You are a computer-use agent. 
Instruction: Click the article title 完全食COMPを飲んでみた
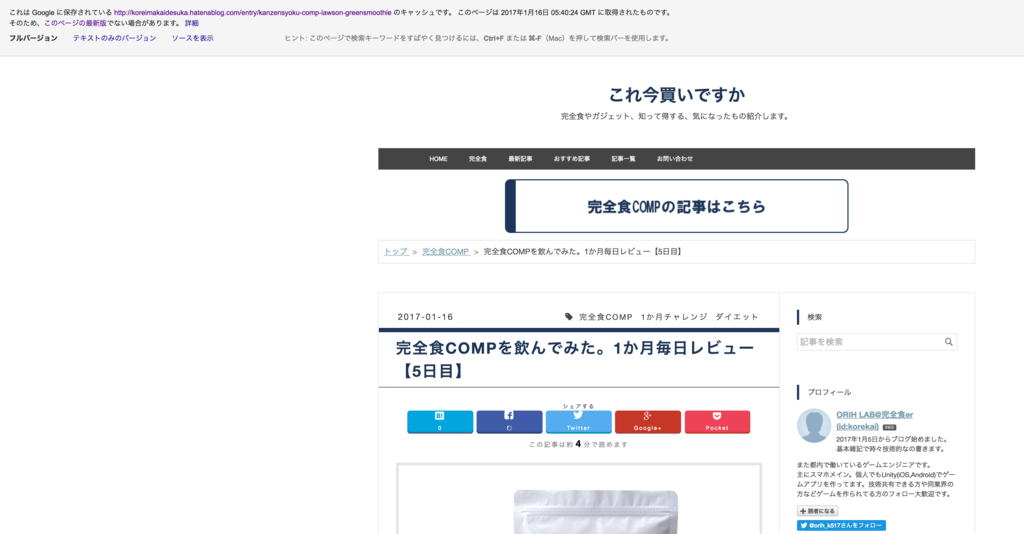(575, 359)
